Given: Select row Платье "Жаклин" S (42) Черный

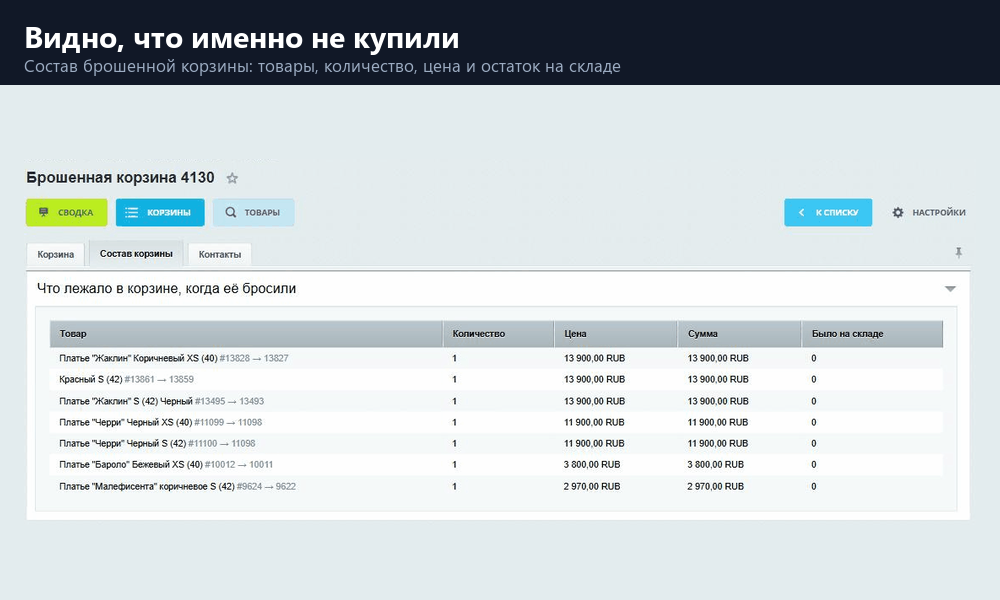Looking at the screenshot, I should pyautogui.click(x=496, y=401).
